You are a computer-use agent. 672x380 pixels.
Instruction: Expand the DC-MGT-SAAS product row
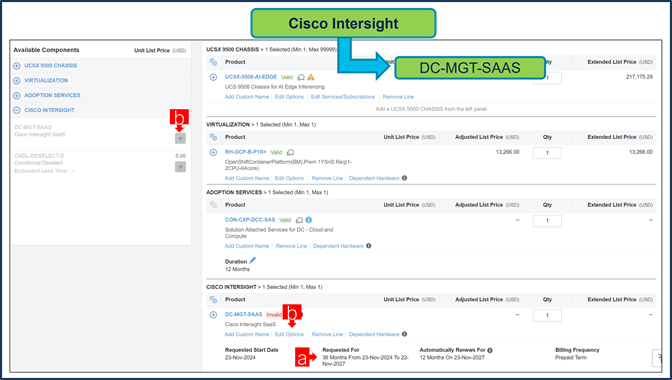[213, 315]
